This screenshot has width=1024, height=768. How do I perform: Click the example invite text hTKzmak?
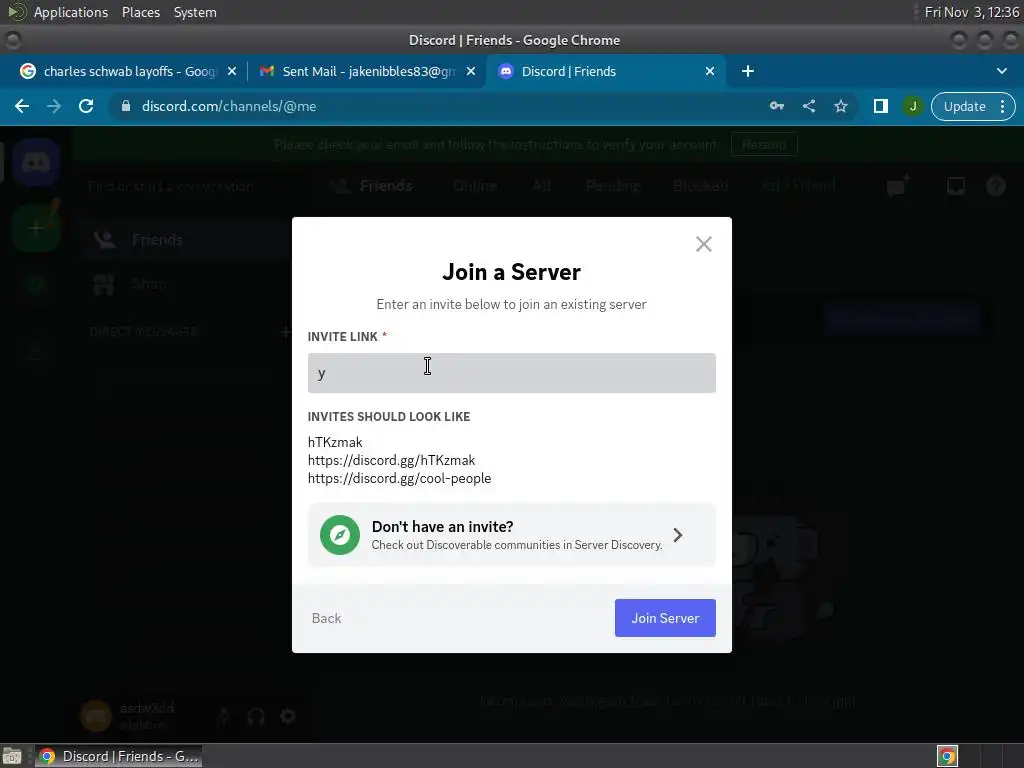[x=334, y=442]
